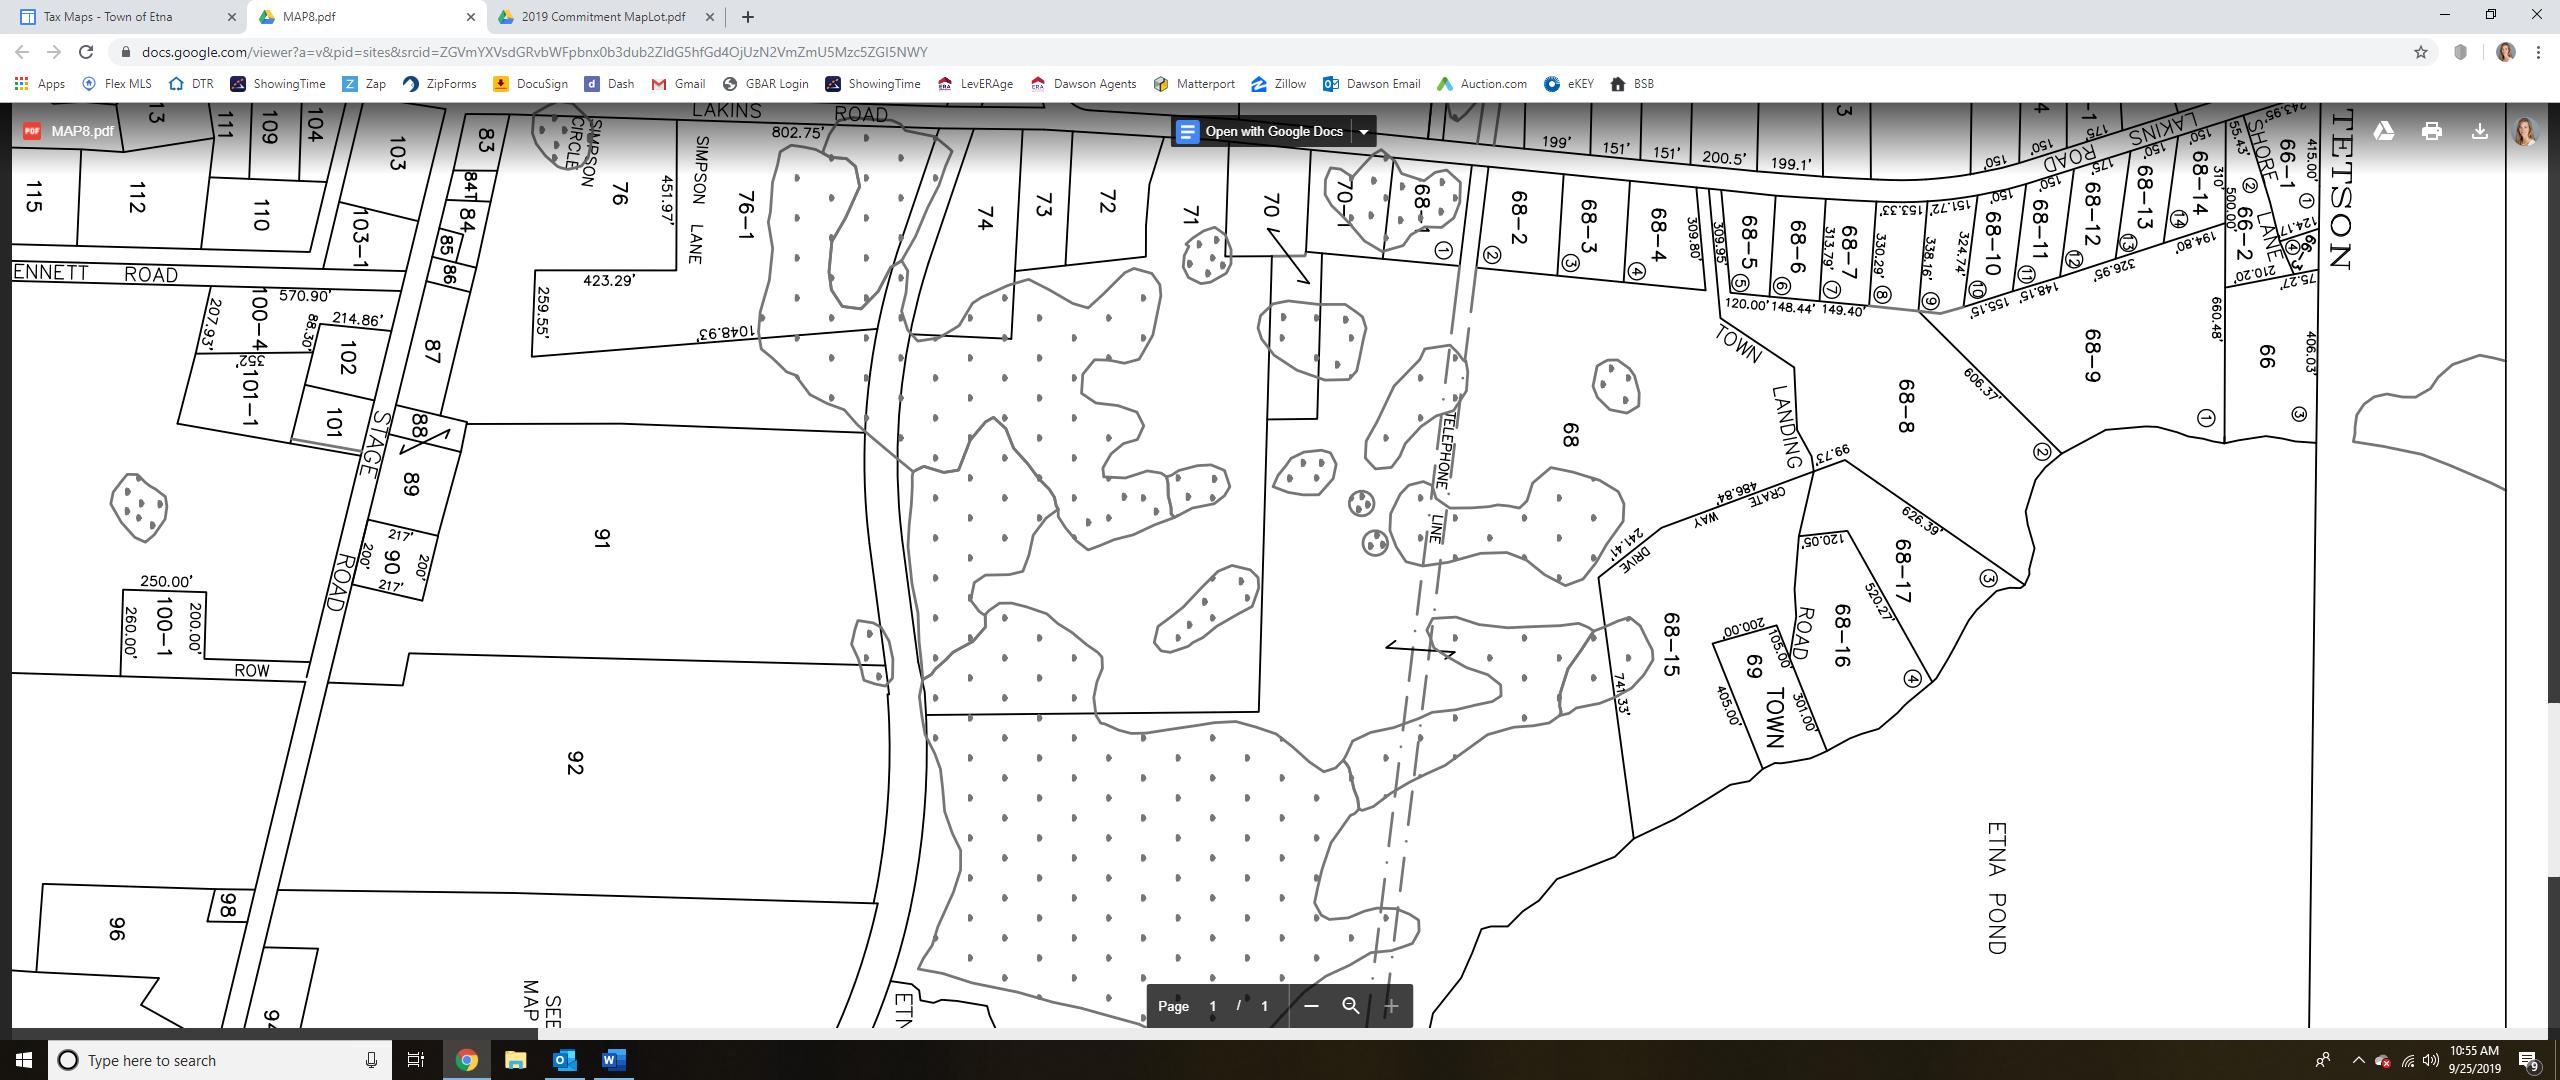
Task: Open the Google account avatar in viewer
Action: 2525,131
